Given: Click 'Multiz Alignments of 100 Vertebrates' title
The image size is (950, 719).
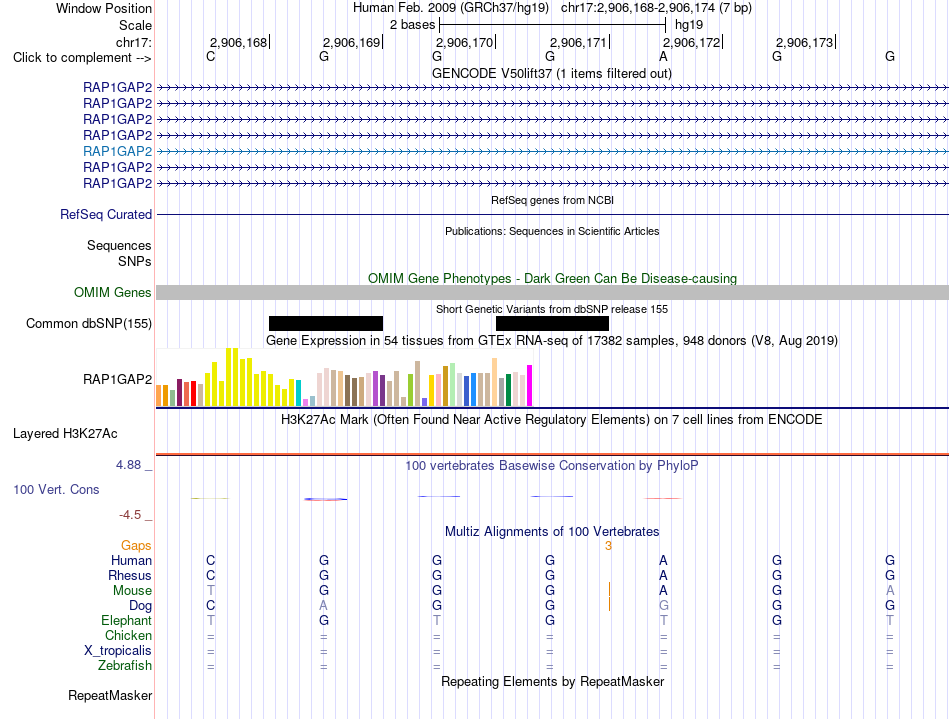Looking at the screenshot, I should [552, 532].
